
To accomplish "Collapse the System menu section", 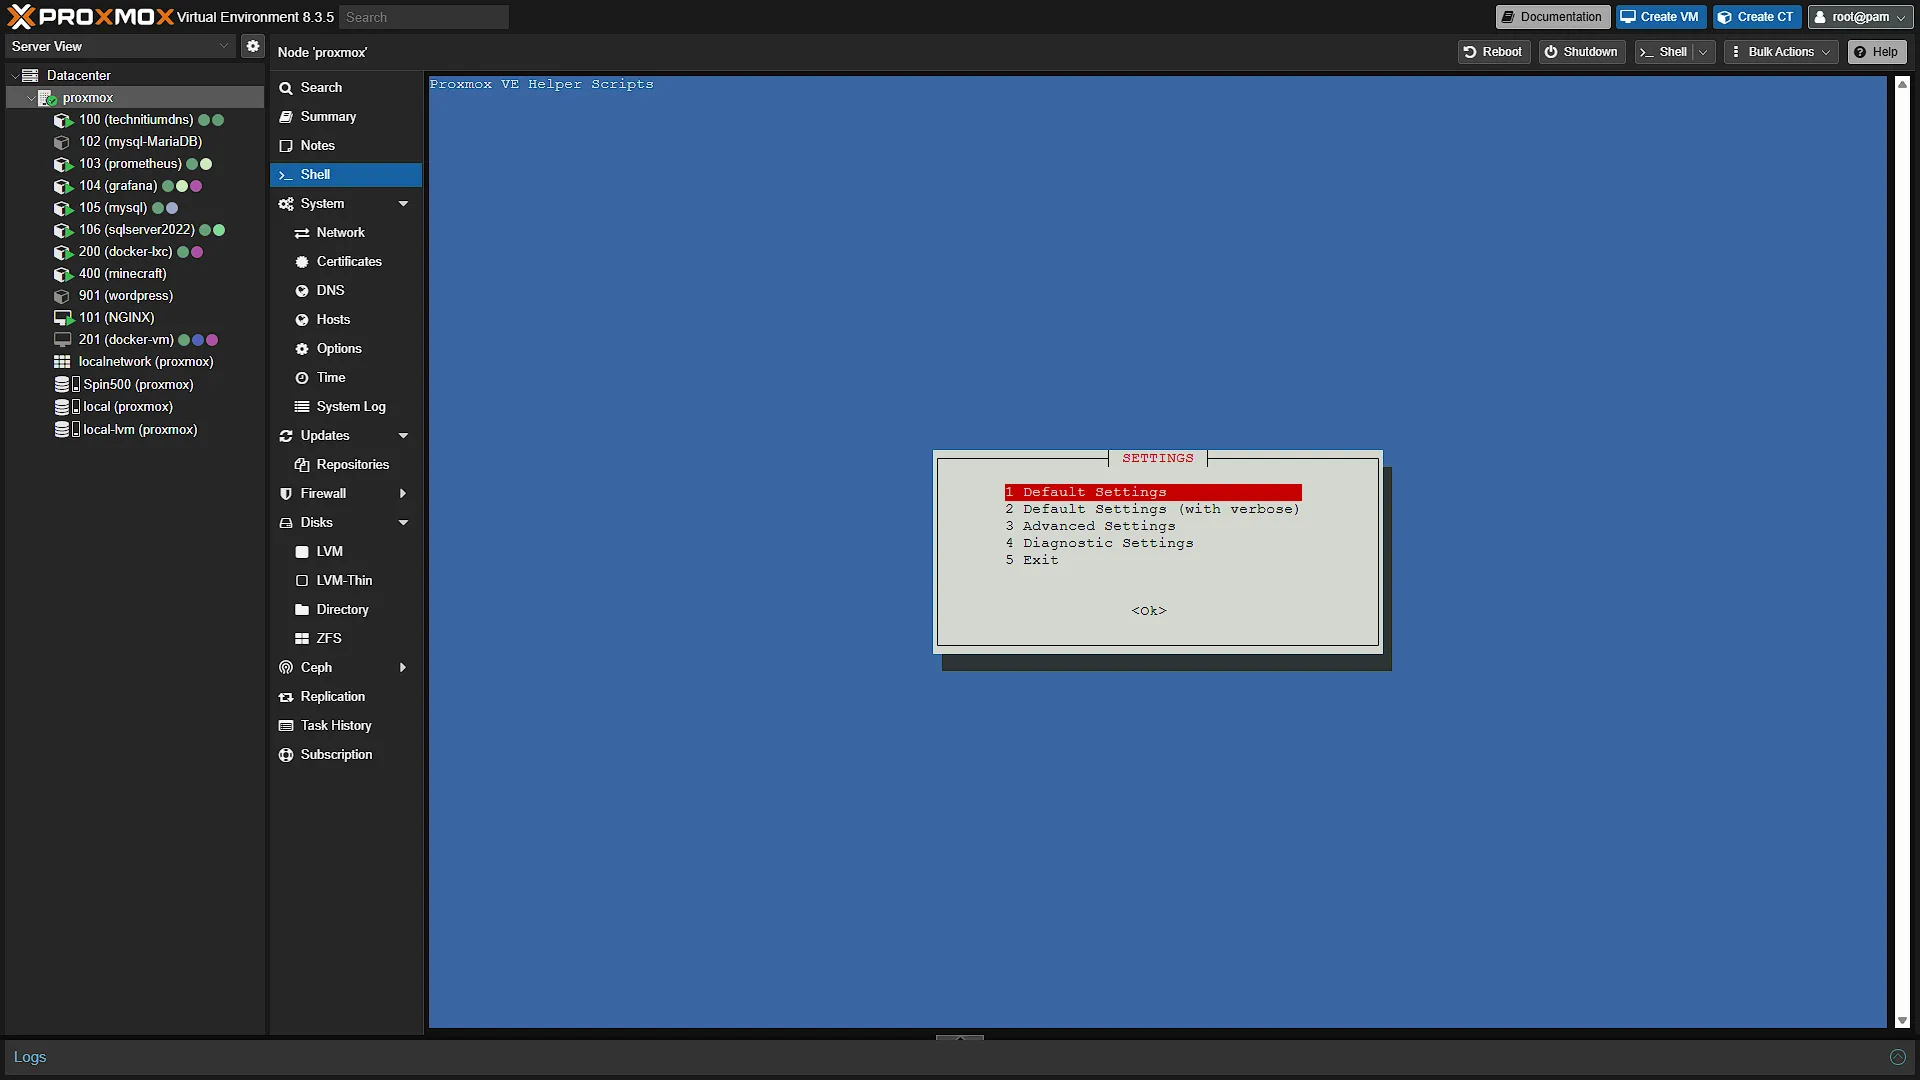I will pyautogui.click(x=403, y=203).
